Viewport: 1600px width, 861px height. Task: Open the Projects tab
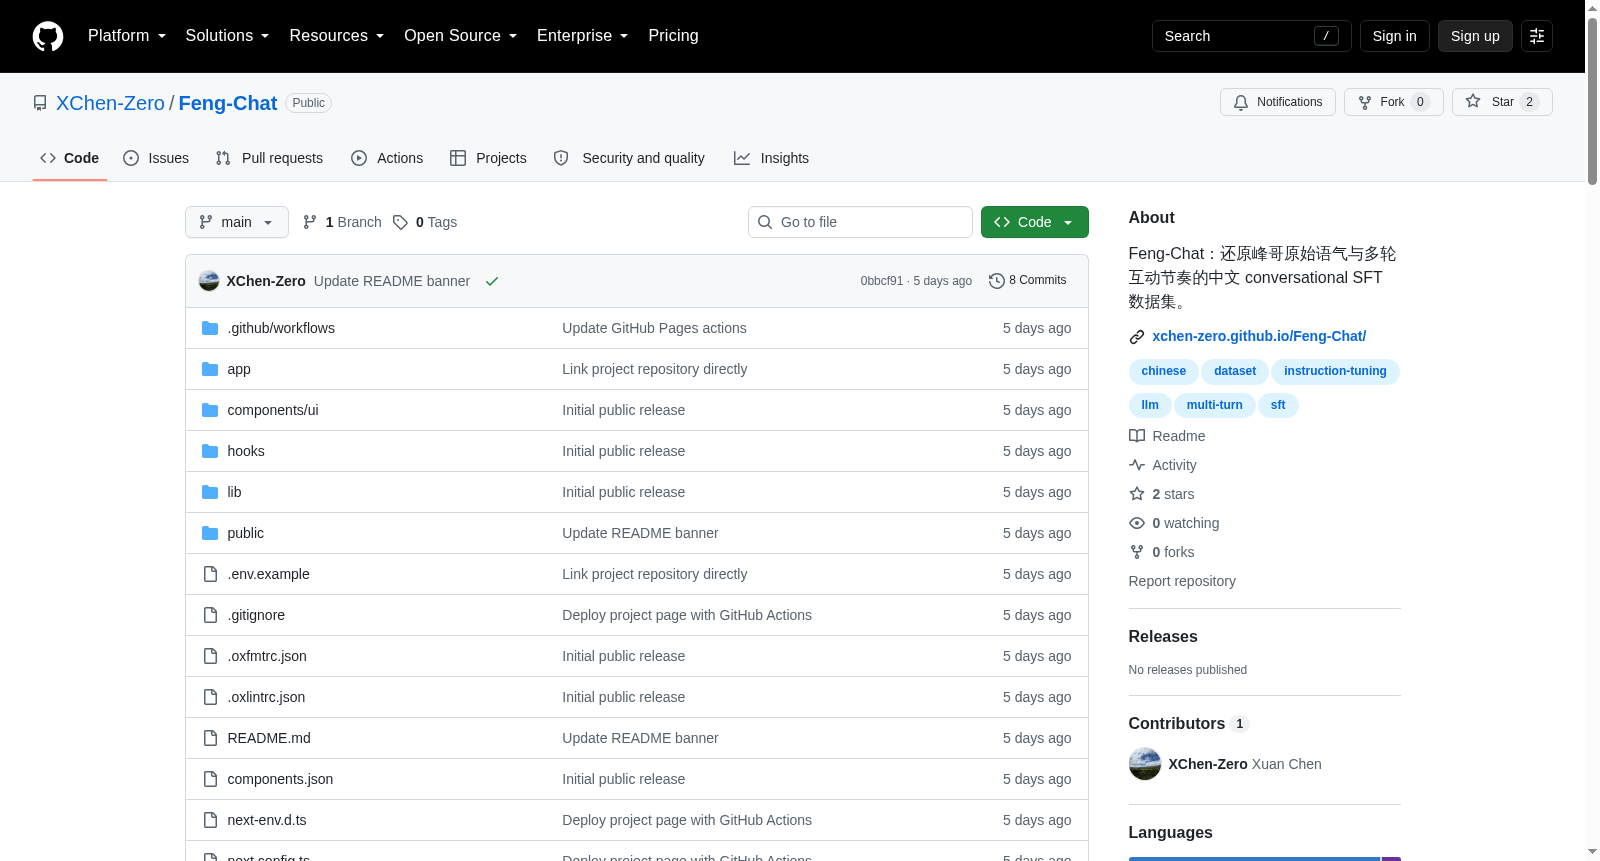[x=488, y=158]
